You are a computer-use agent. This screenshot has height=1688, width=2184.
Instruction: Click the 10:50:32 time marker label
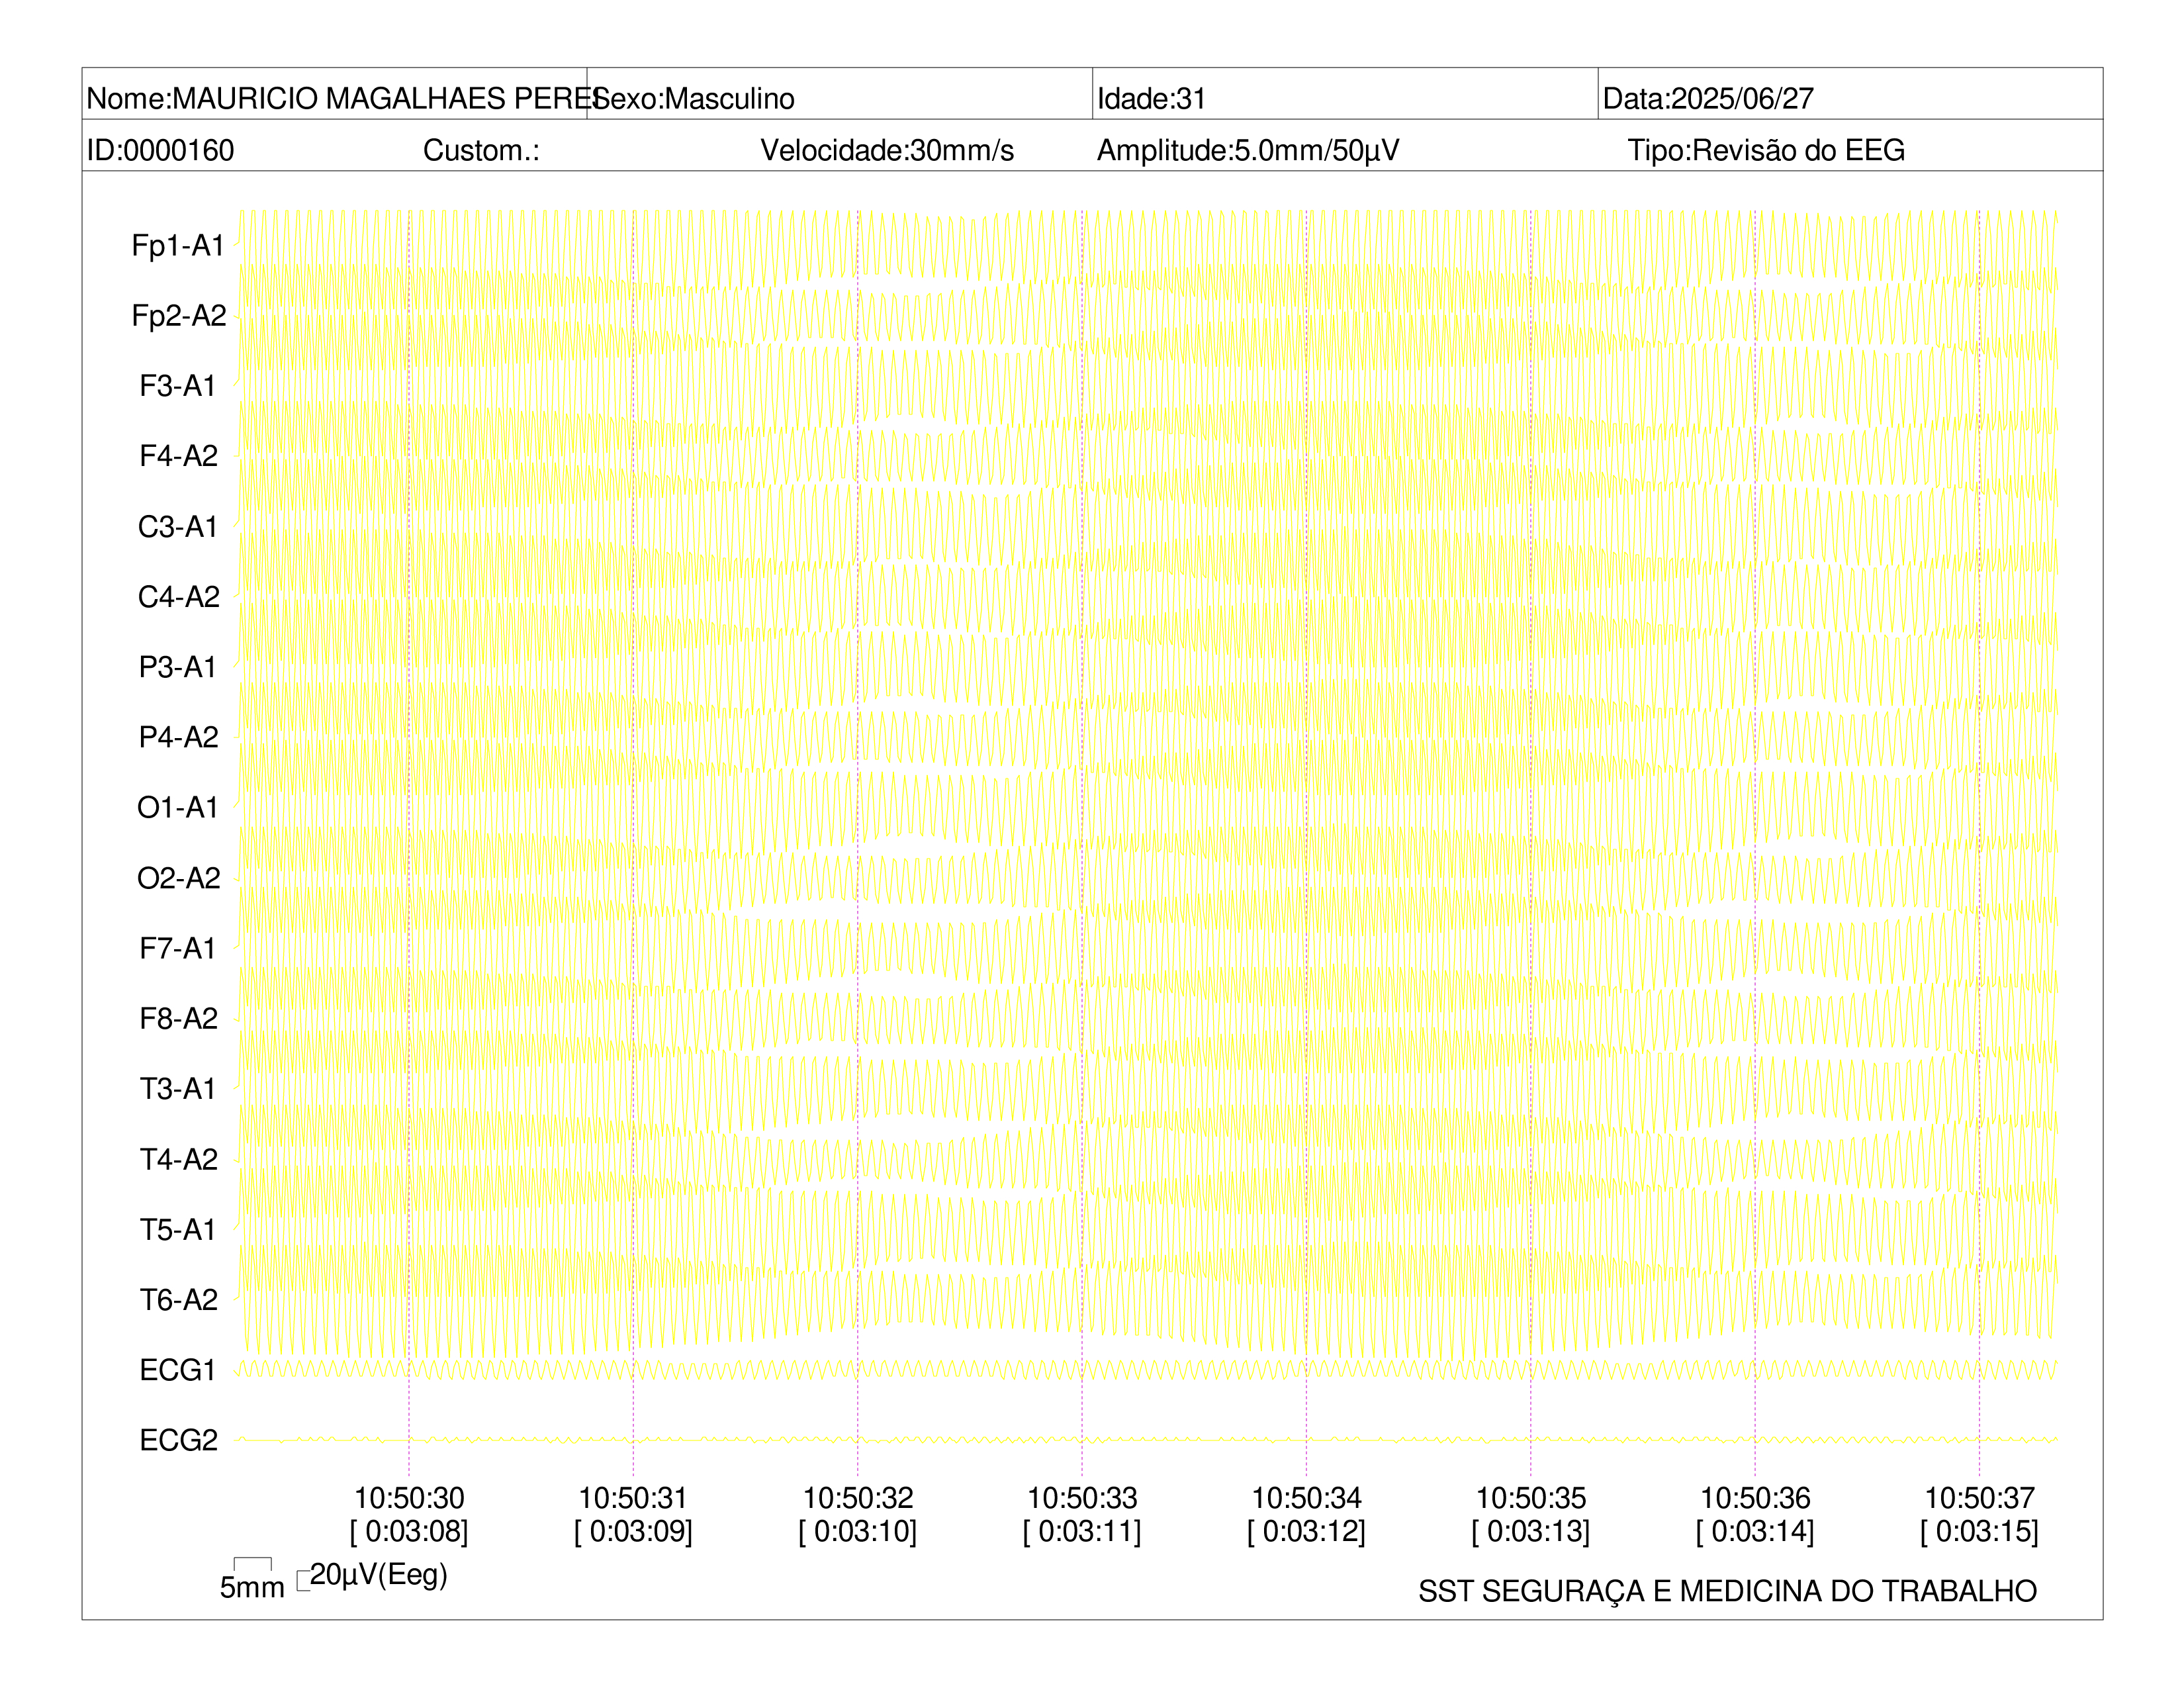[858, 1498]
